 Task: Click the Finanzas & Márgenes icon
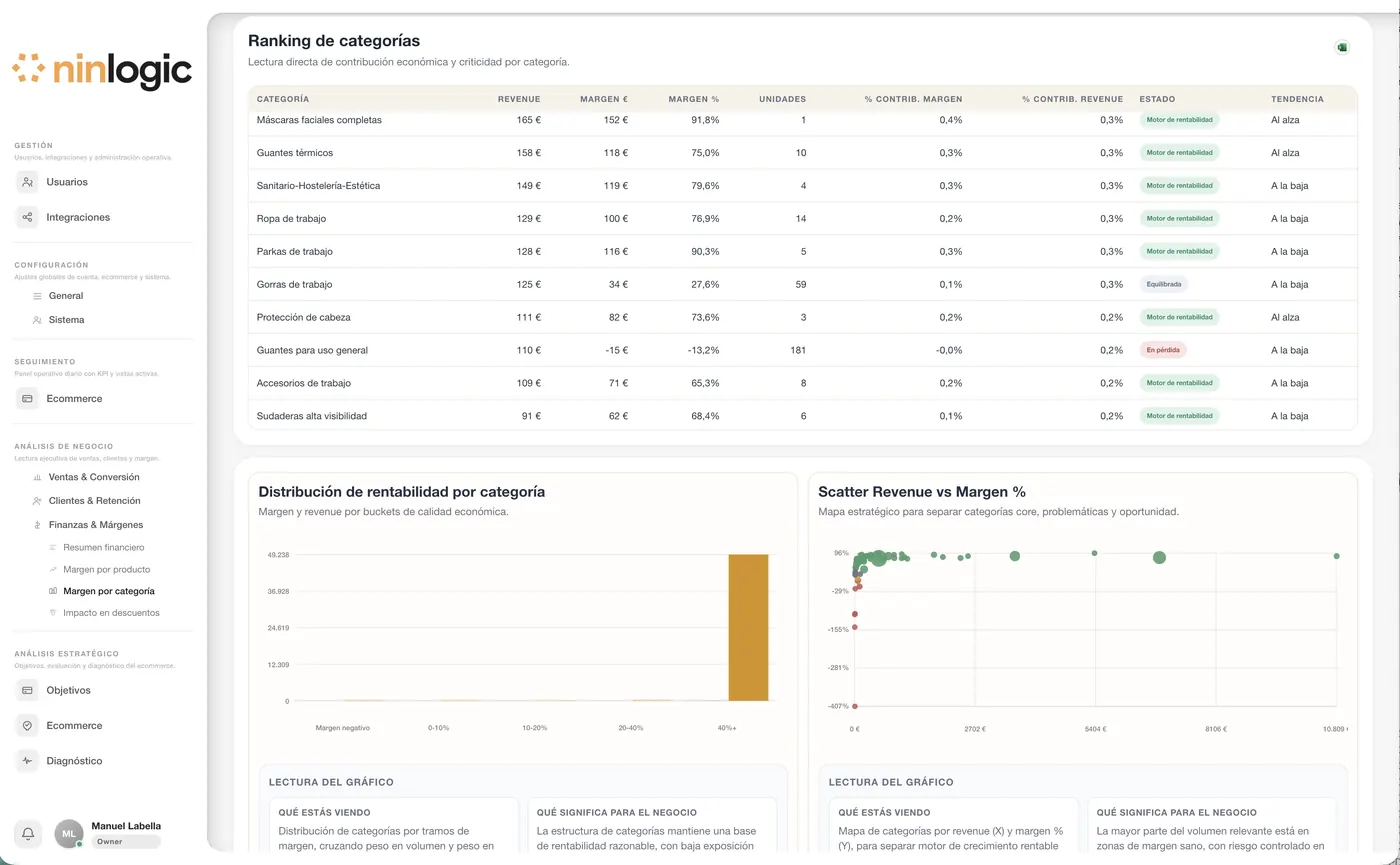tap(37, 525)
